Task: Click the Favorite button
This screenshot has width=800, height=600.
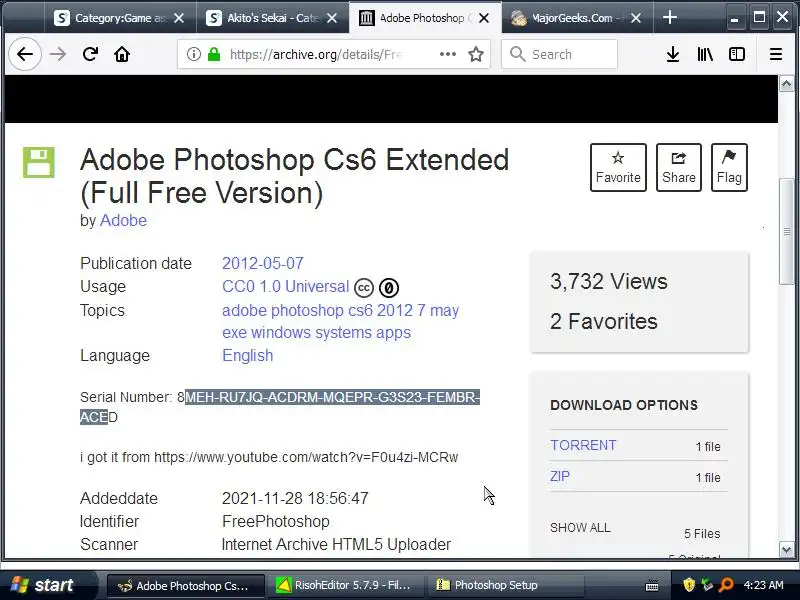Action: [618, 167]
